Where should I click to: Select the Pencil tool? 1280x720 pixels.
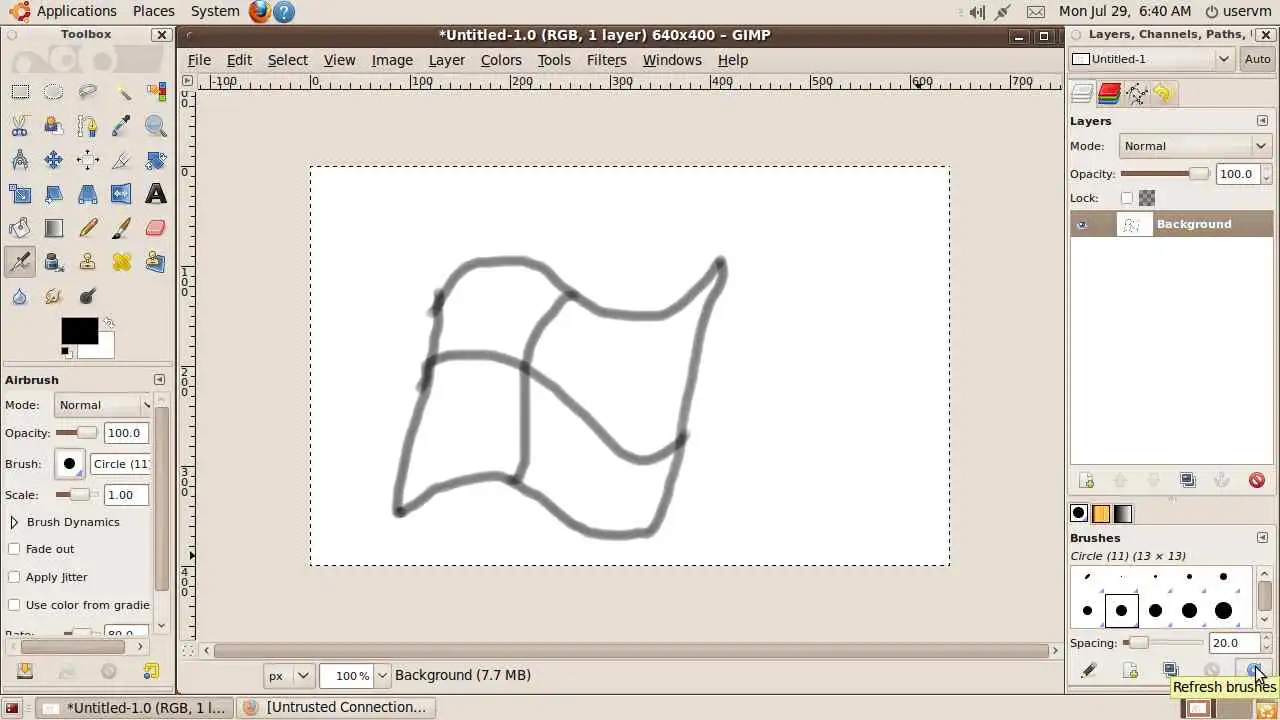point(88,228)
